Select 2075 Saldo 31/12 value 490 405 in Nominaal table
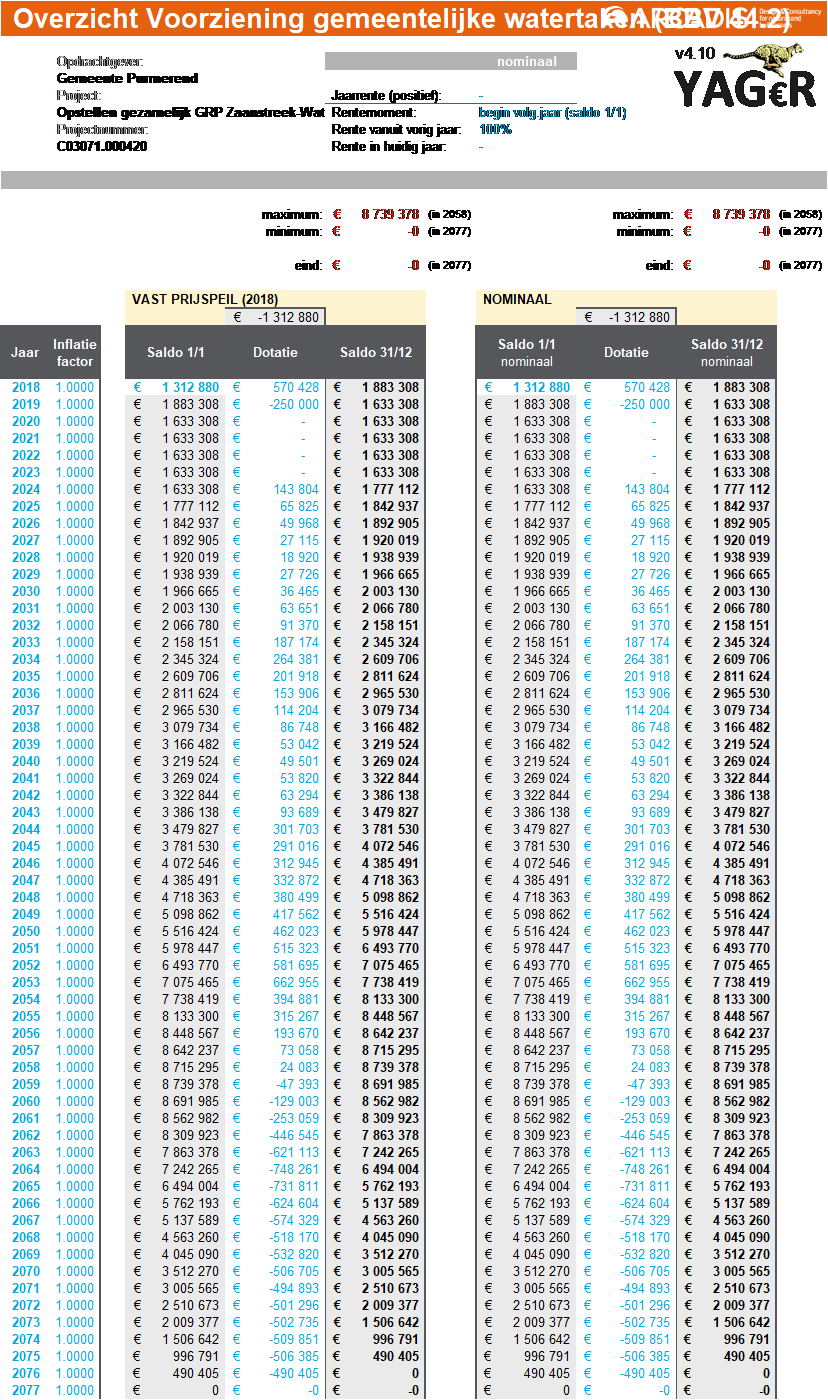Screen dimensions: 828x1400 coord(746,1356)
